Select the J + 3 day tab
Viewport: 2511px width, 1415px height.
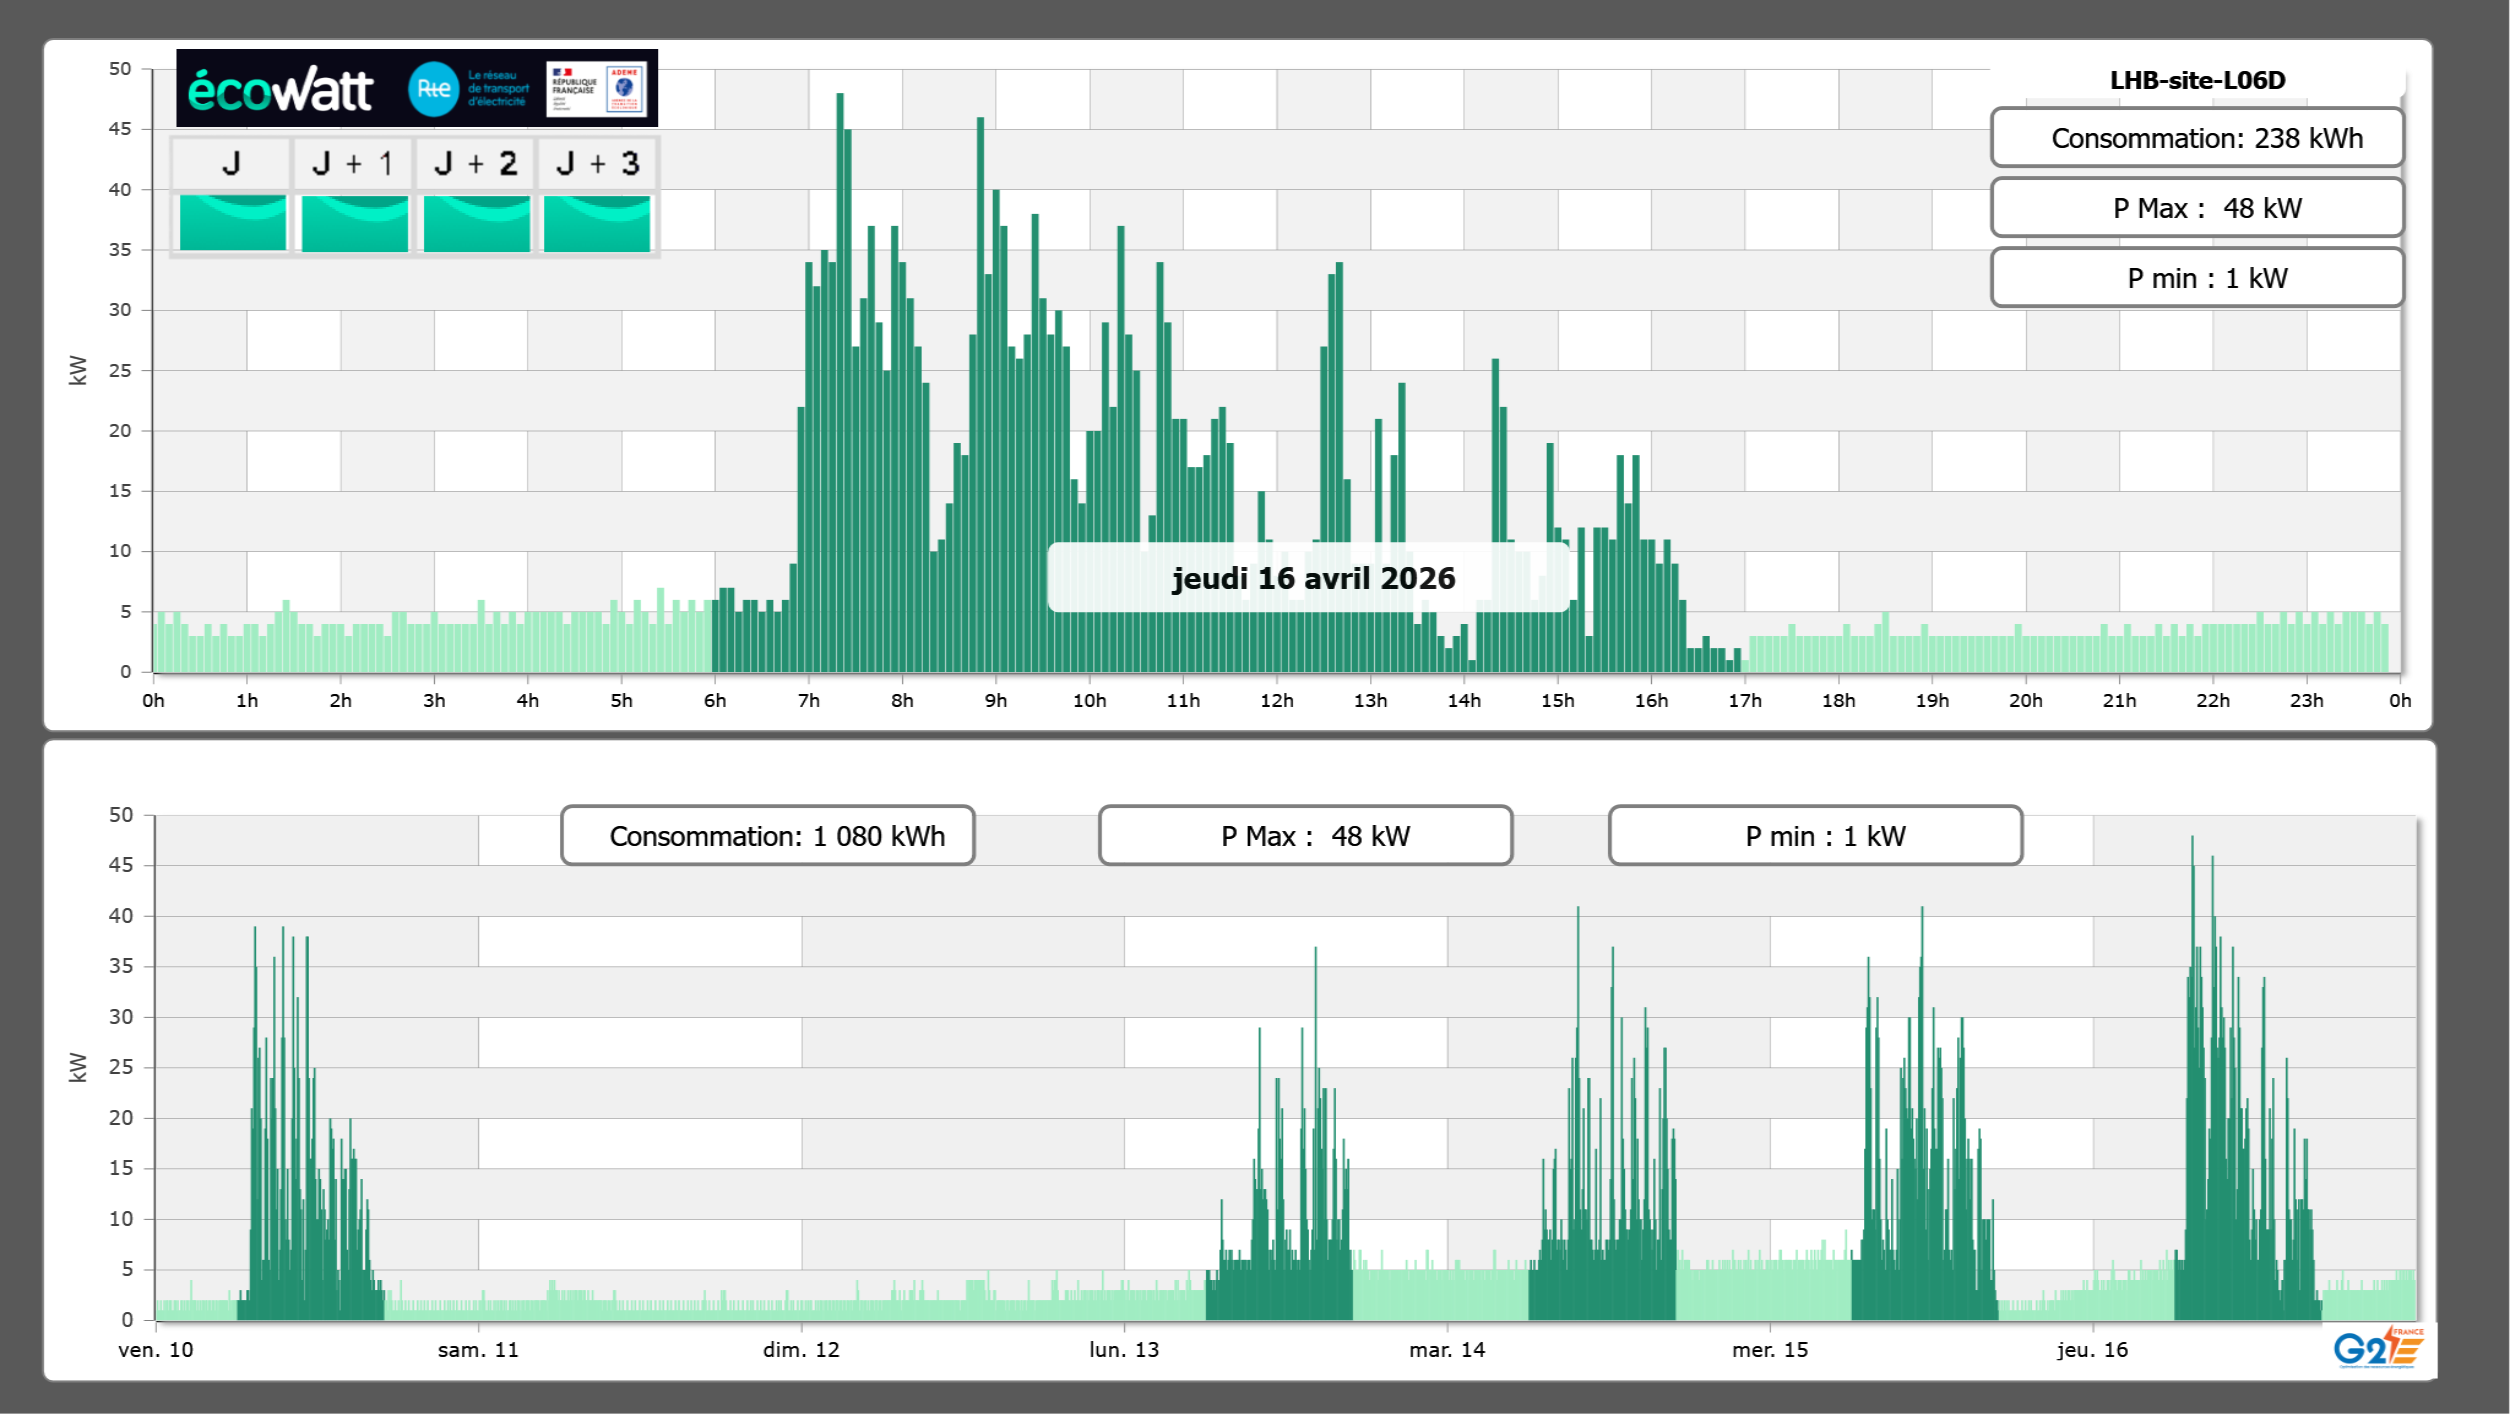coord(597,163)
